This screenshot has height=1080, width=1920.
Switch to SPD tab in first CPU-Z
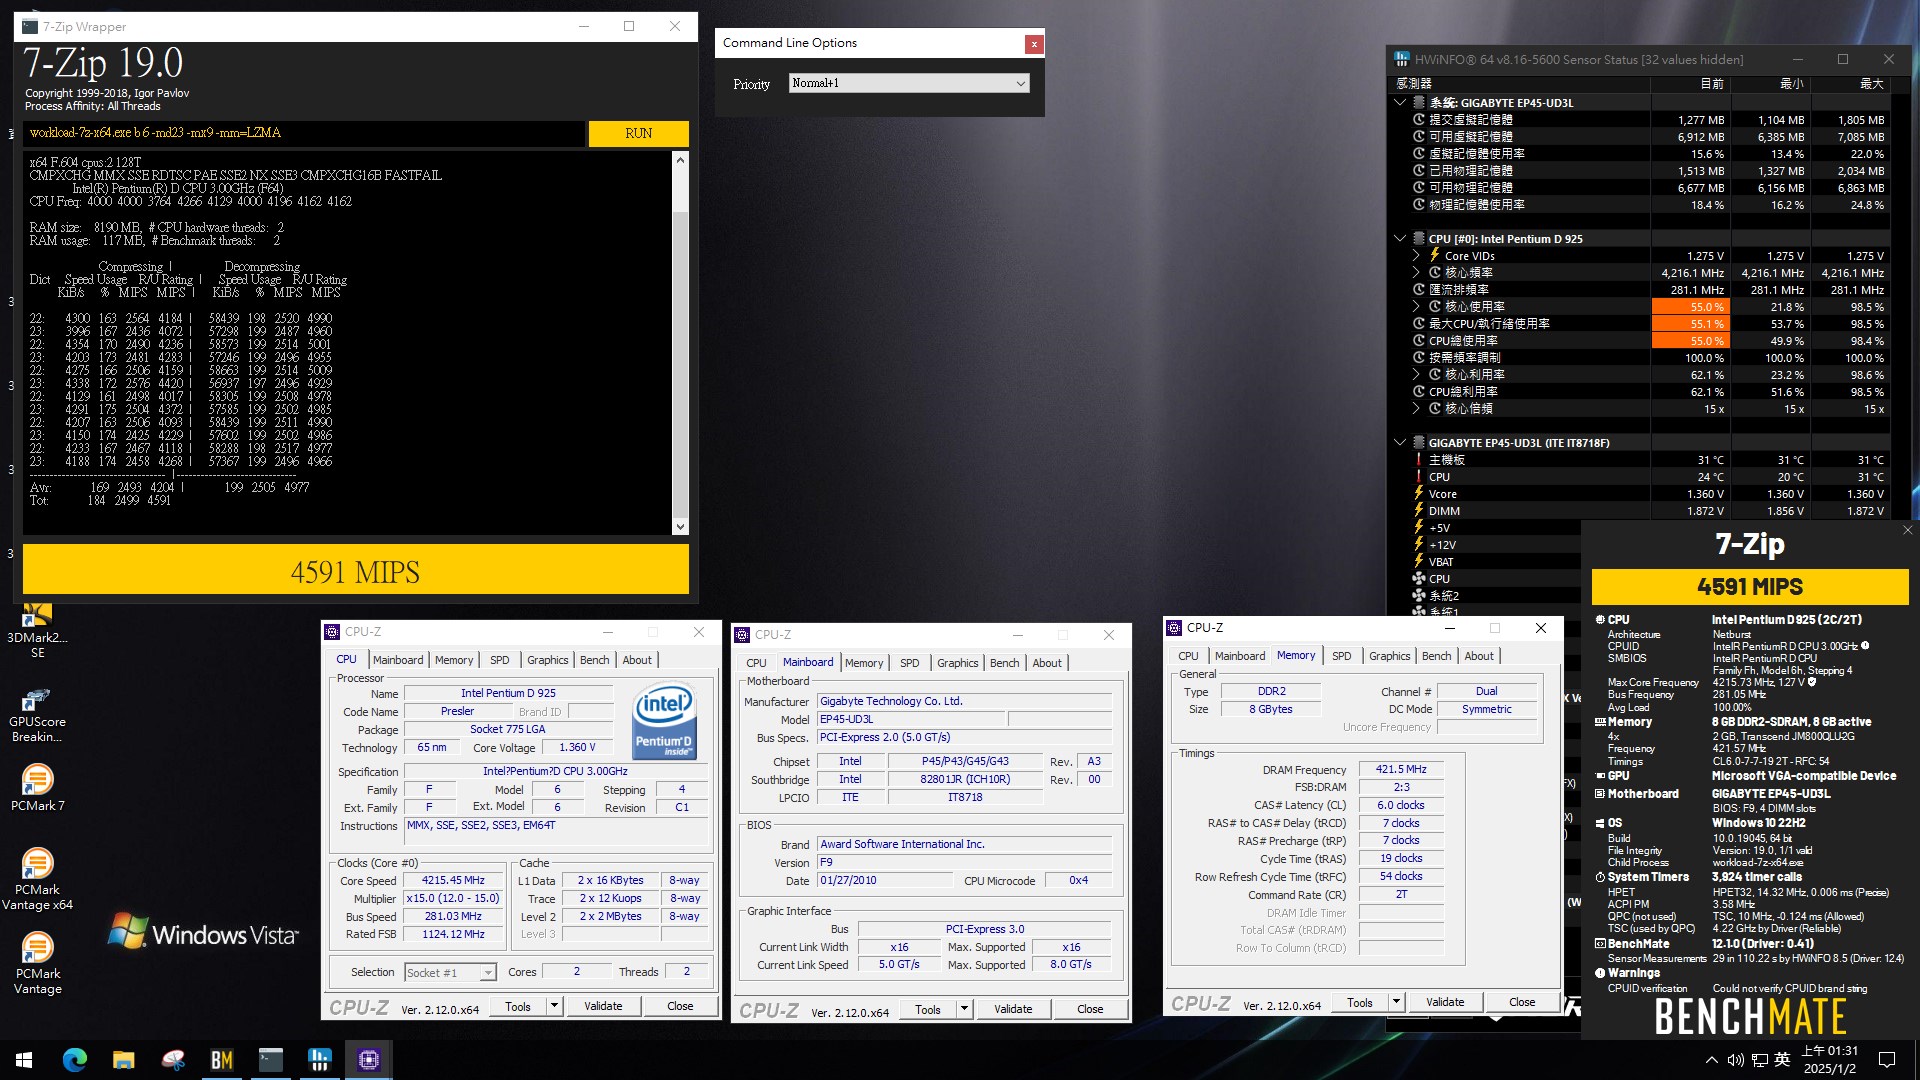coord(499,660)
